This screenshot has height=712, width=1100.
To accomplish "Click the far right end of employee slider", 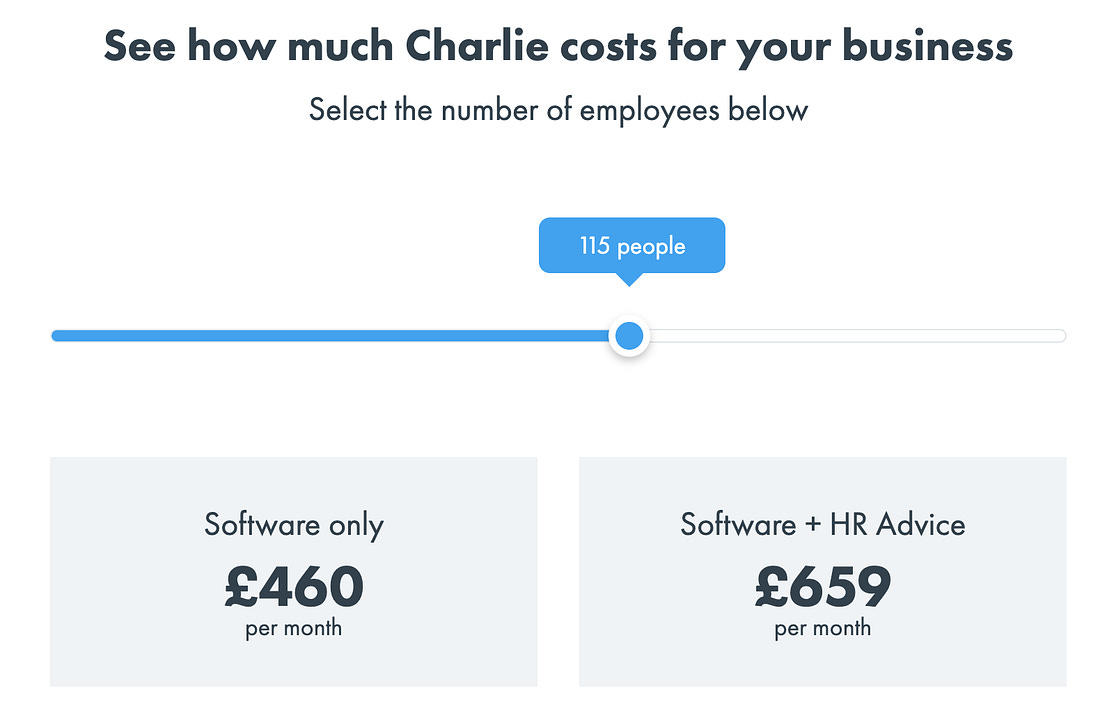I will click(x=1061, y=336).
